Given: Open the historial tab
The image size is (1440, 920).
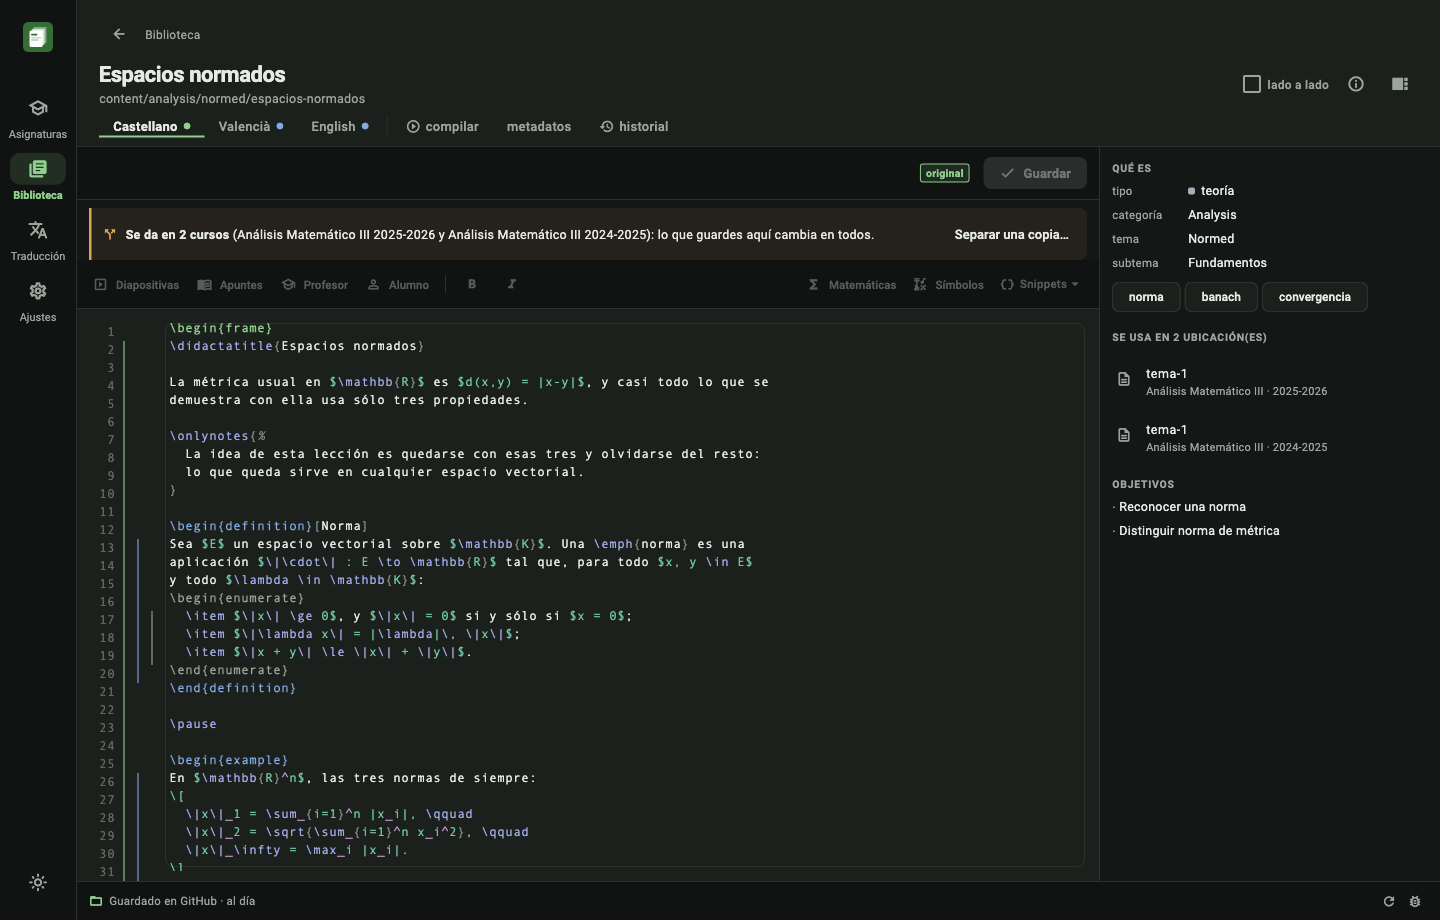Looking at the screenshot, I should coord(635,126).
